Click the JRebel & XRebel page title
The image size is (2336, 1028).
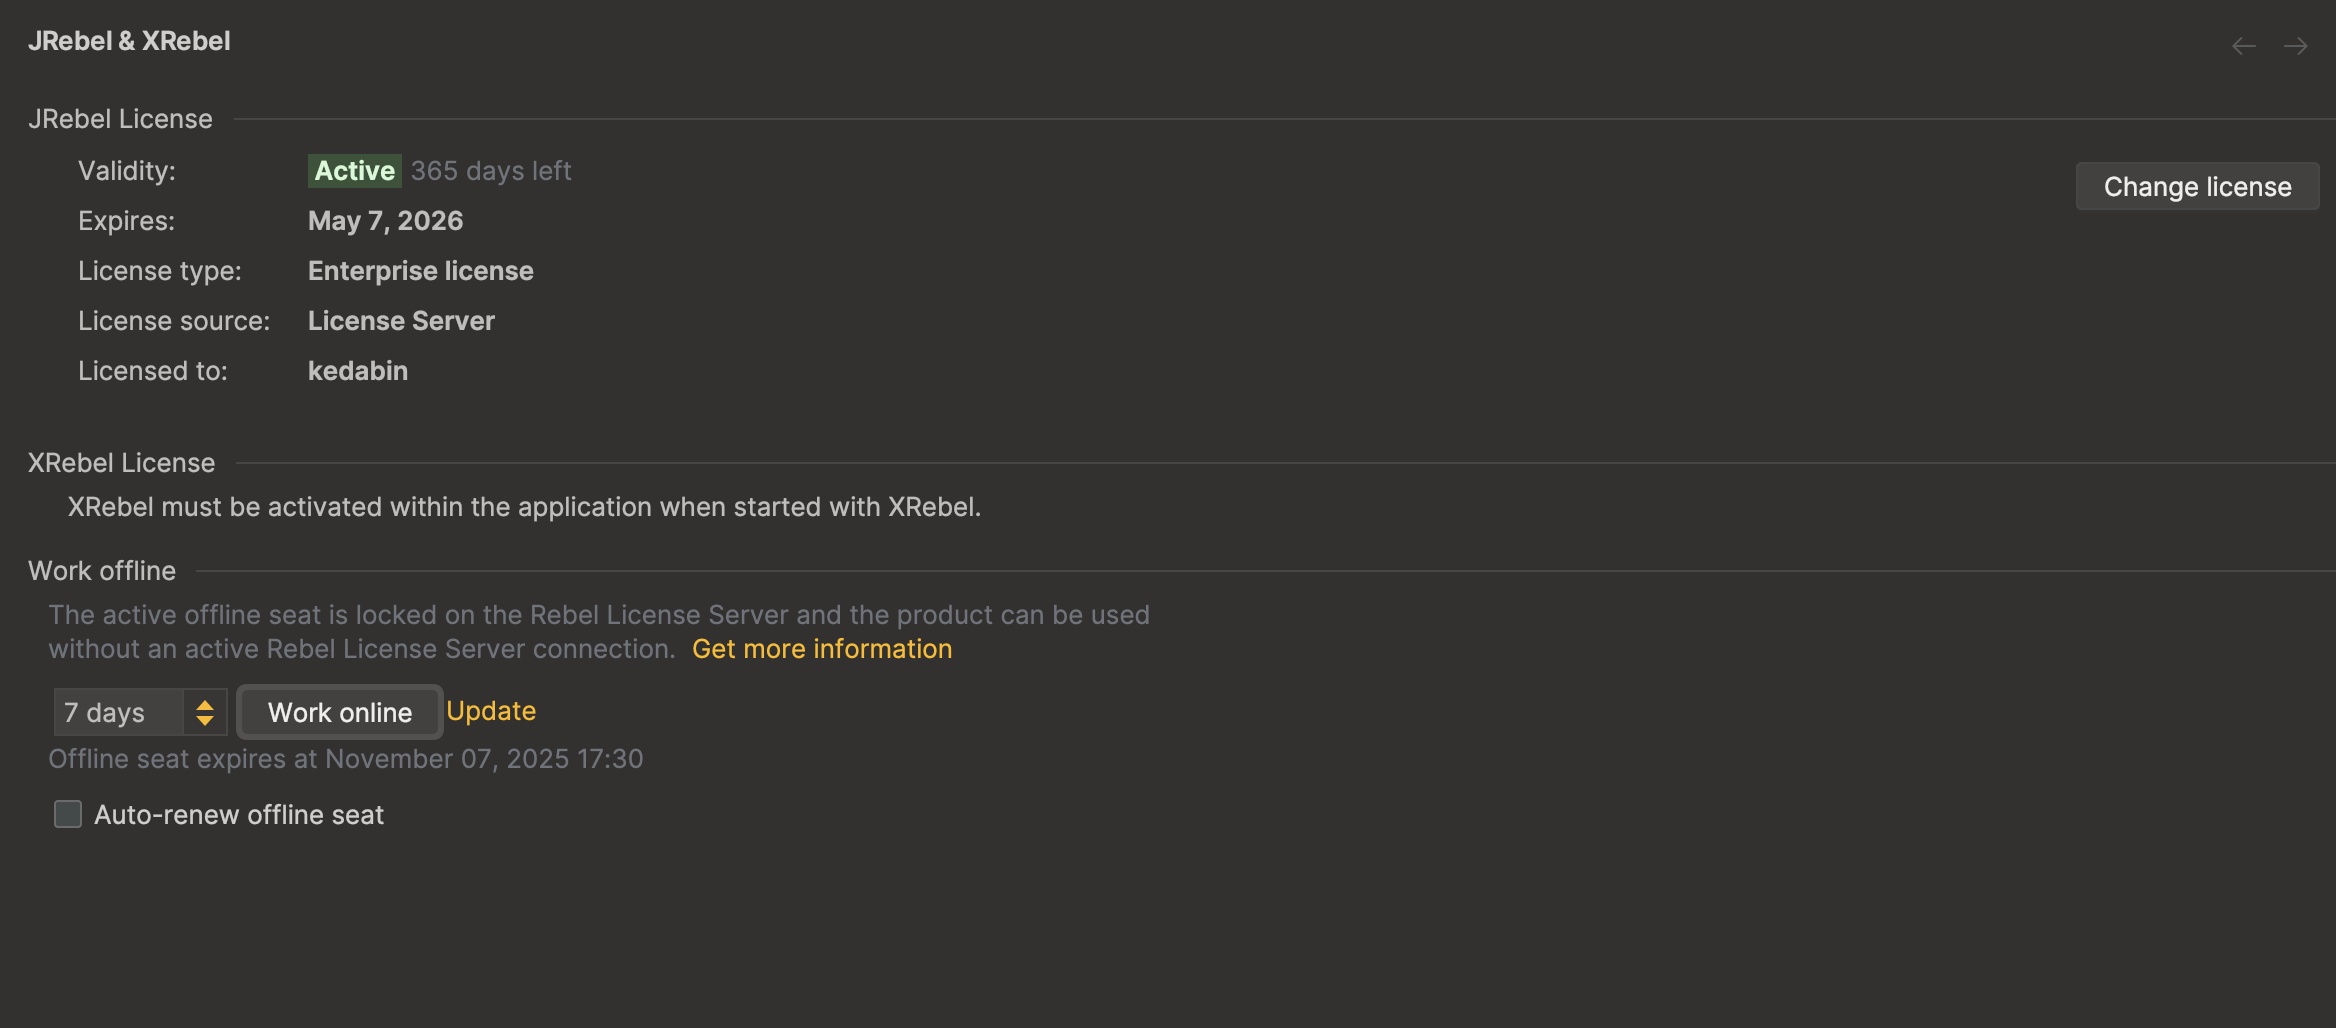click(x=129, y=41)
